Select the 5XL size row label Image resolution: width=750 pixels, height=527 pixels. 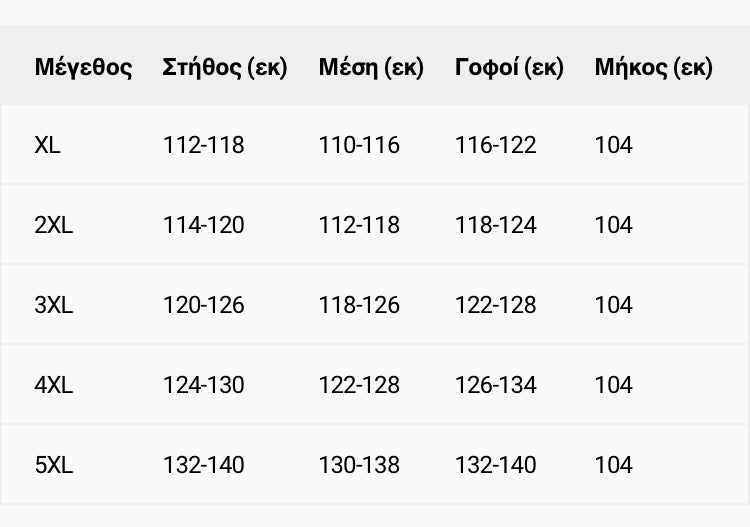(54, 464)
